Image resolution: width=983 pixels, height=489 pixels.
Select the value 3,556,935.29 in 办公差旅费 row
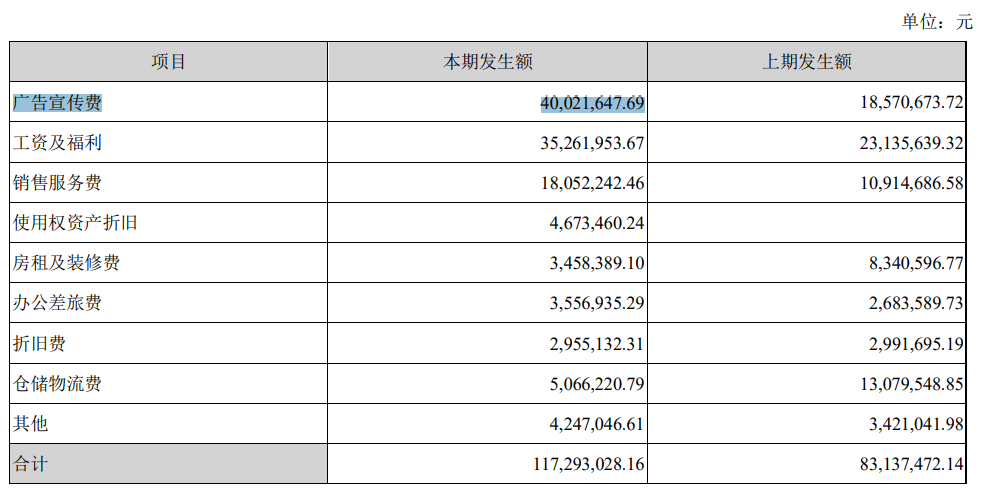coord(597,303)
